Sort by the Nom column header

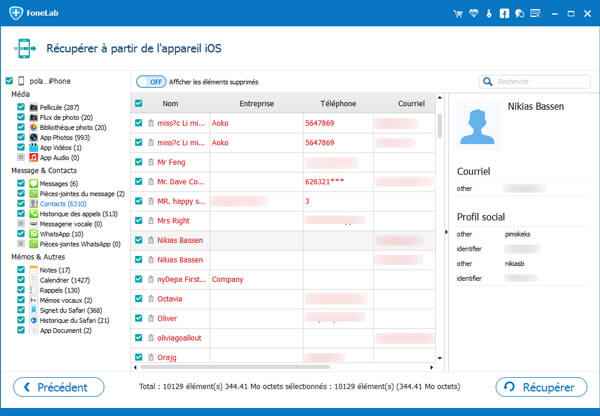(170, 103)
